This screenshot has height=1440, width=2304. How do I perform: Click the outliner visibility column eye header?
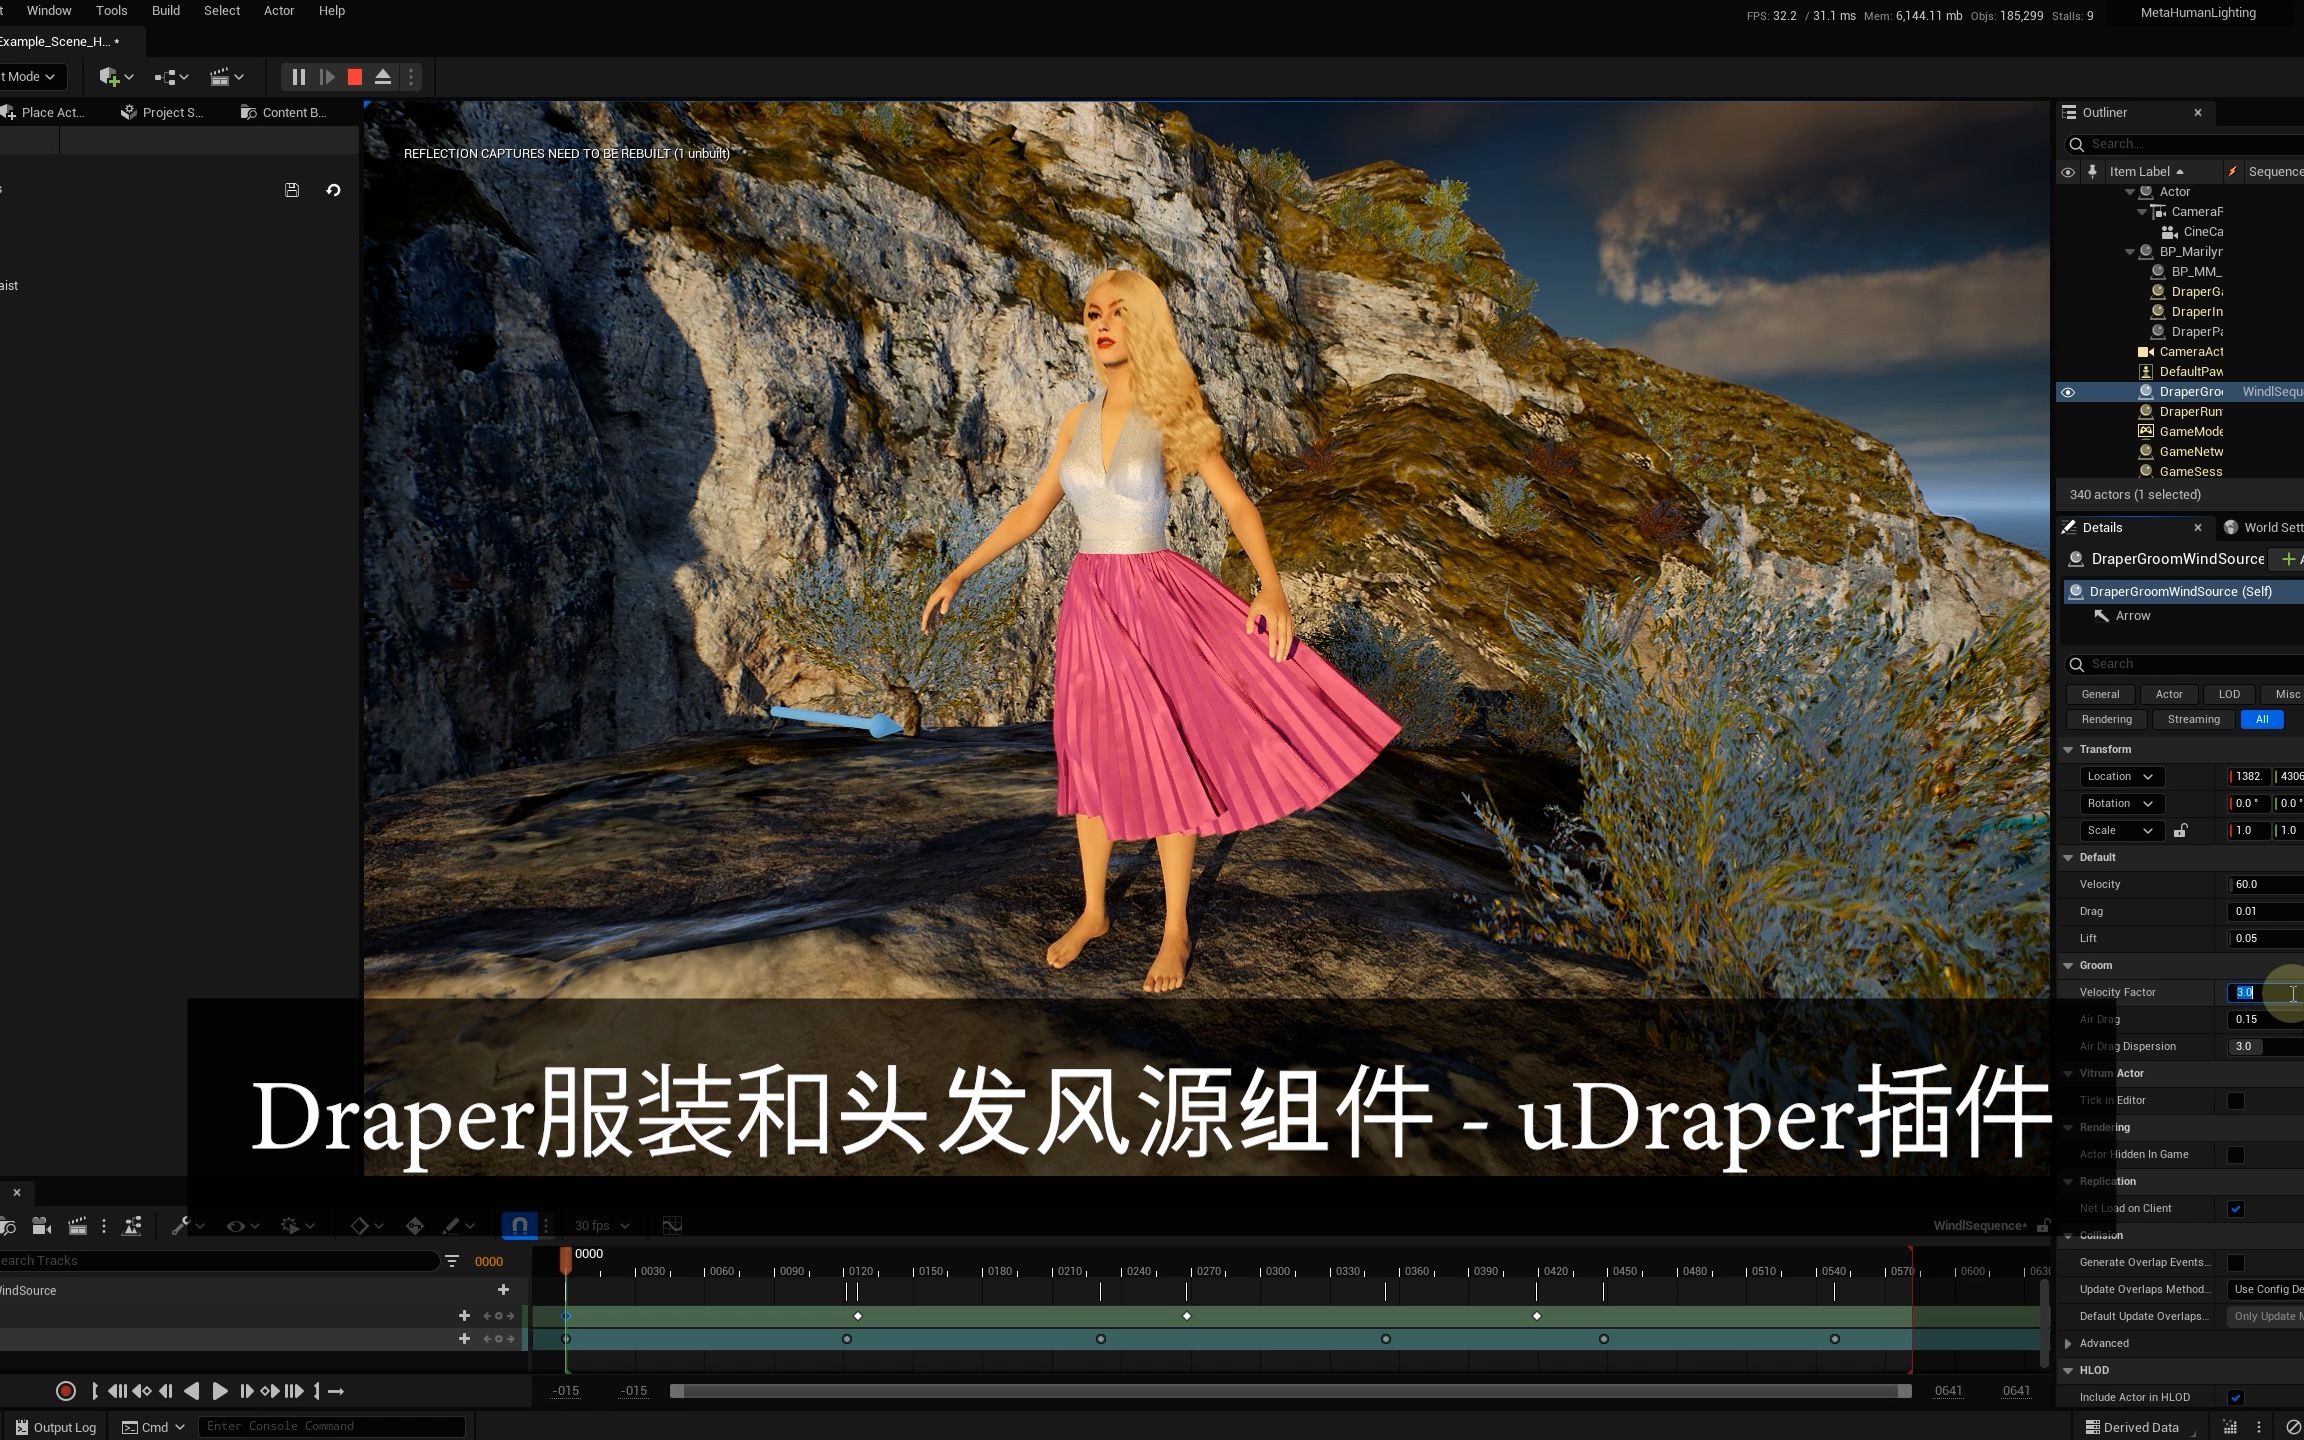tap(2068, 172)
